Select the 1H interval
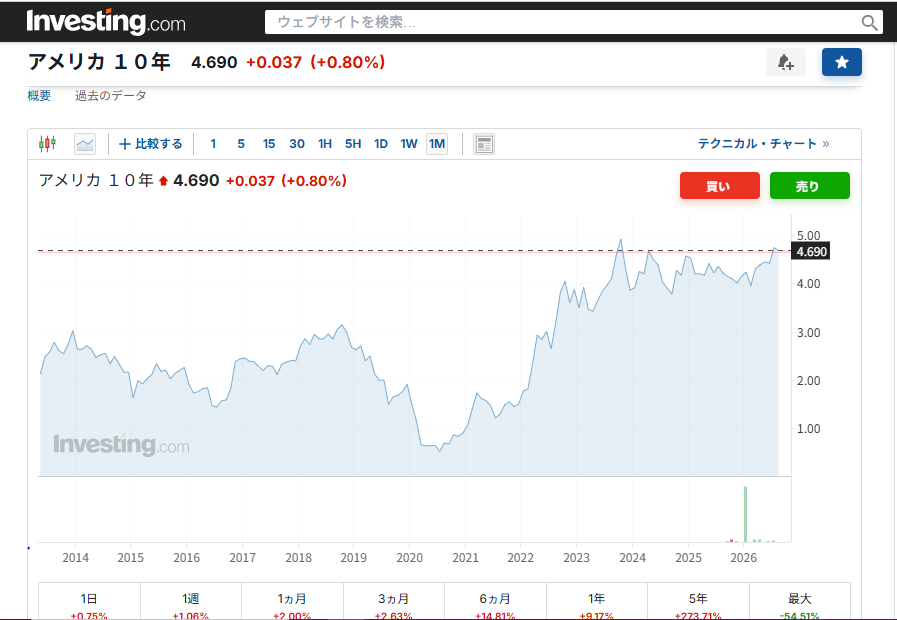Viewport: 897px width, 620px height. (325, 144)
